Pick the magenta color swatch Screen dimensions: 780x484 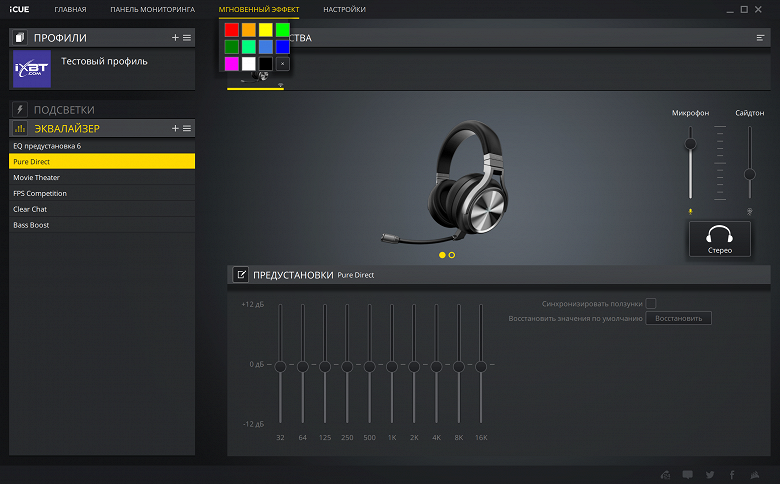tap(232, 64)
